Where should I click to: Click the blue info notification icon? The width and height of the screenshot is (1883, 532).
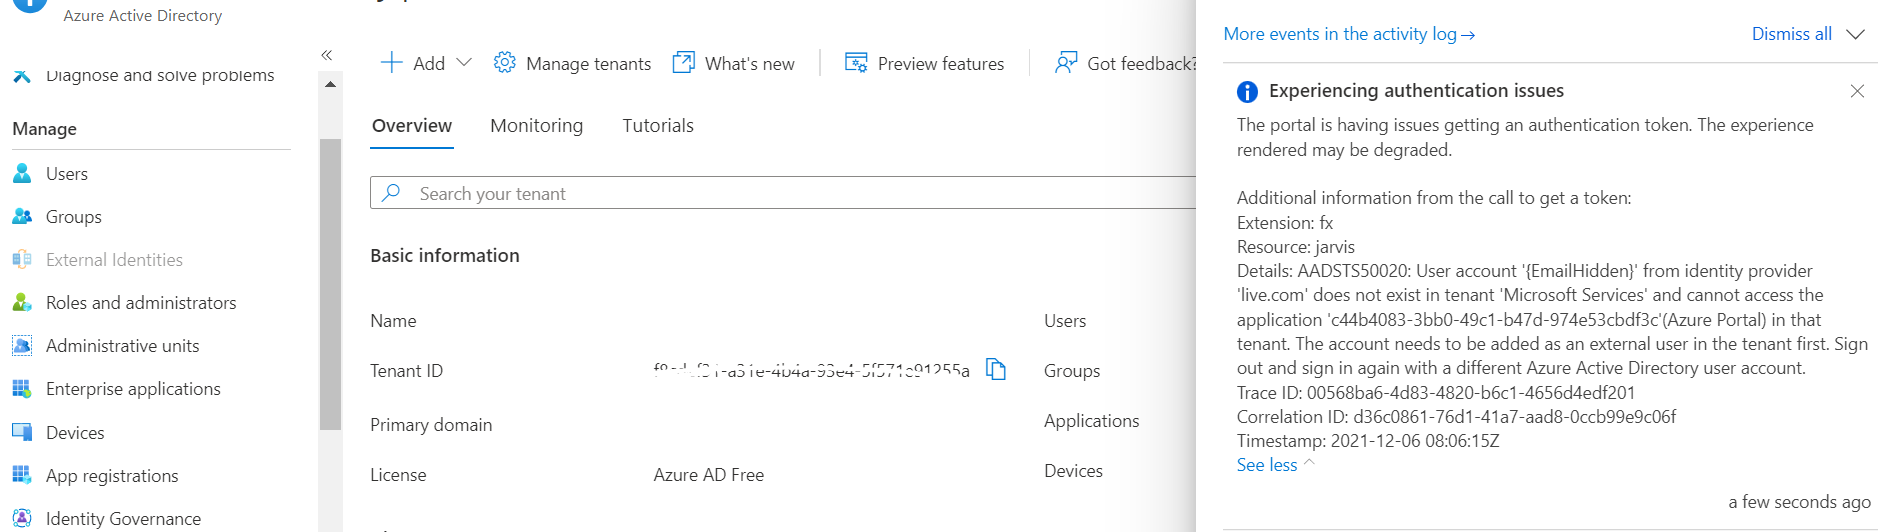1247,92
